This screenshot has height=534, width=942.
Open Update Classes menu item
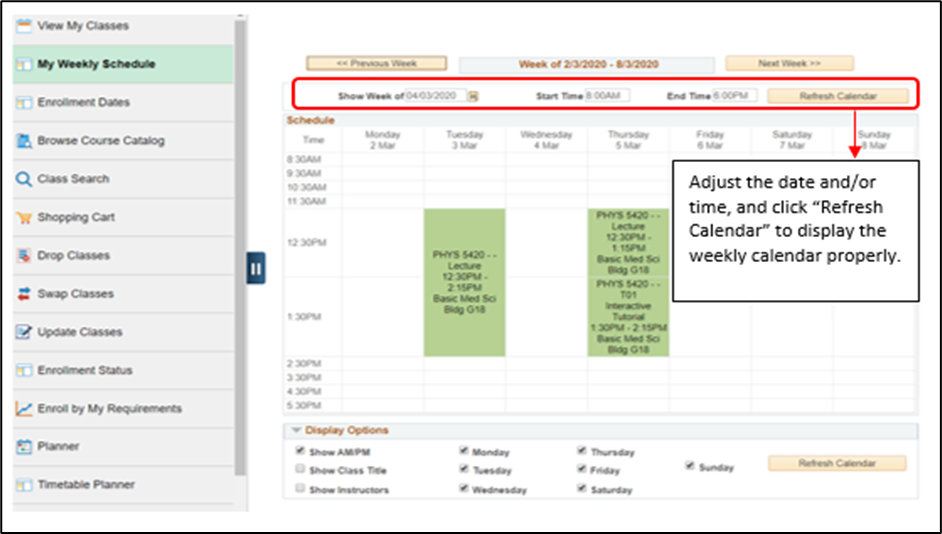click(x=123, y=332)
